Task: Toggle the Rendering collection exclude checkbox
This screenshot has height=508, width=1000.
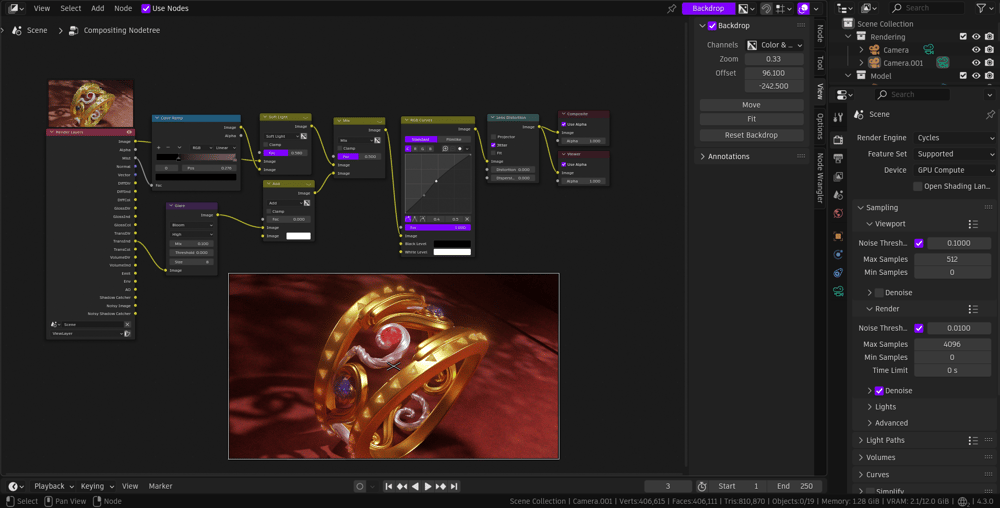Action: pyautogui.click(x=963, y=37)
